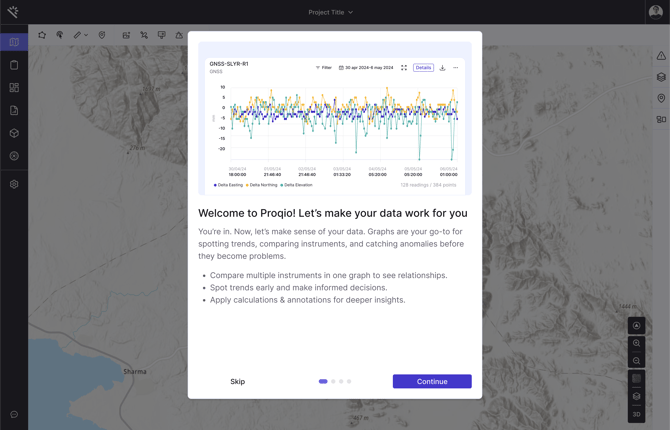Go to first onboarding page dot
This screenshot has height=430, width=670.
click(323, 381)
